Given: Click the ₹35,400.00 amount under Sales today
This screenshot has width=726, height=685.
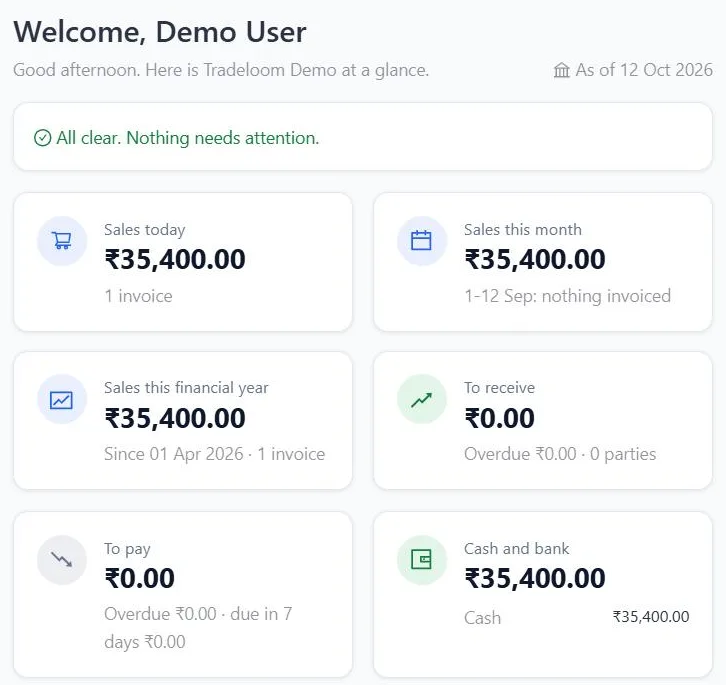Looking at the screenshot, I should point(175,259).
